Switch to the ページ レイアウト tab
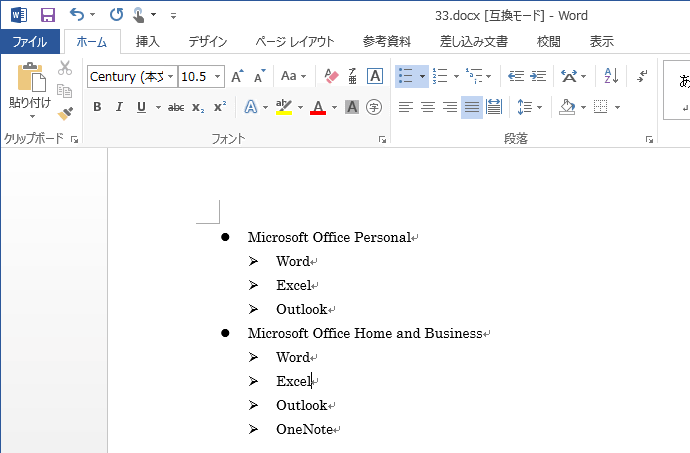 (295, 42)
